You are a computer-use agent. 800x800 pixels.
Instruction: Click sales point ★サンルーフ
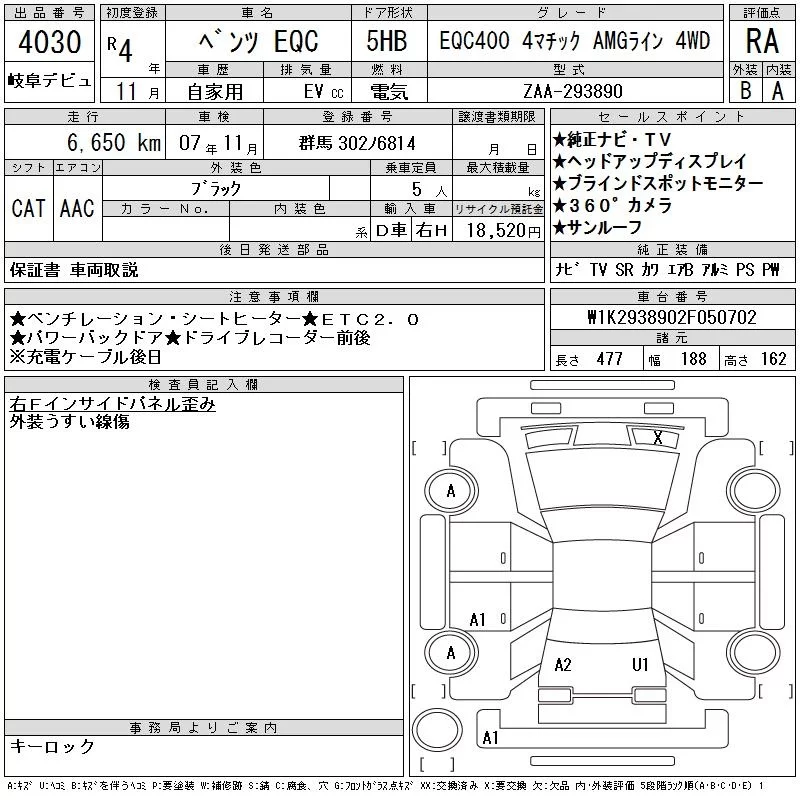tap(597, 227)
